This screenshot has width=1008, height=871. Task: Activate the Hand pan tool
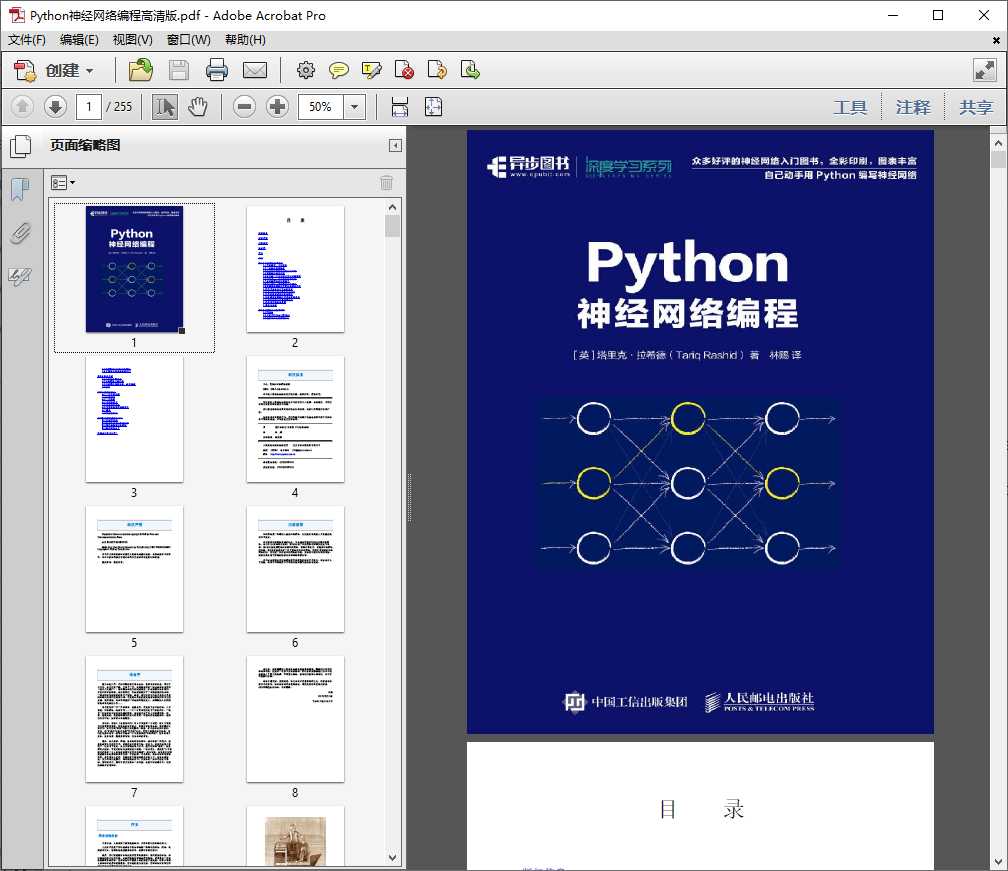click(198, 107)
